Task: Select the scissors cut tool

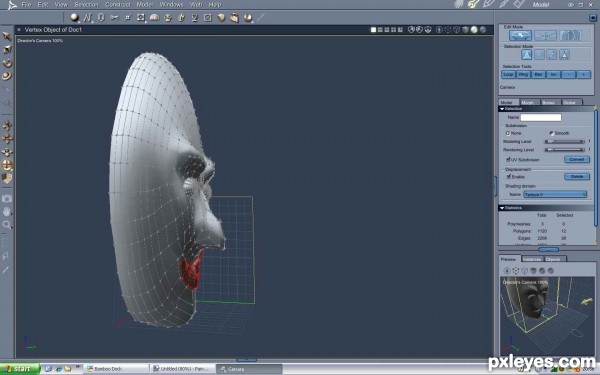Action: 114,17
